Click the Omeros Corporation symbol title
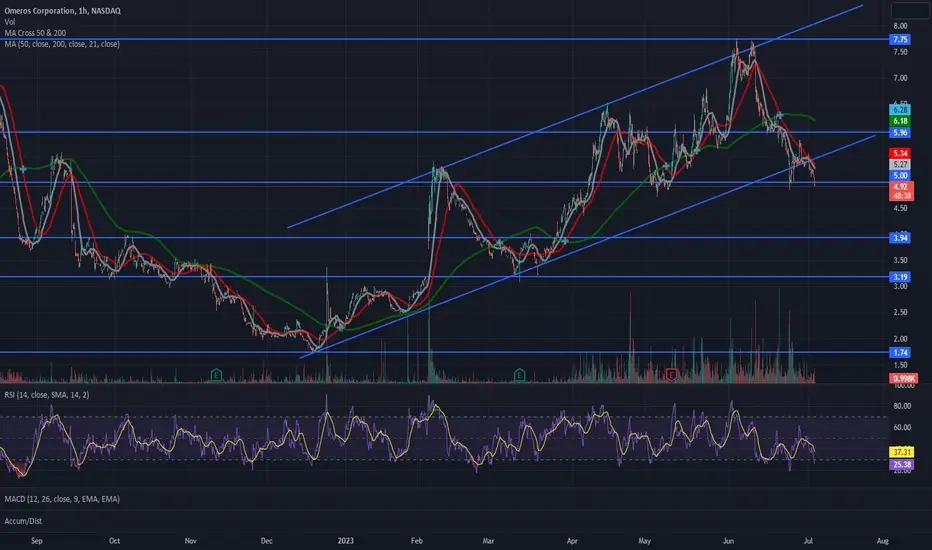The image size is (932, 550). (62, 11)
